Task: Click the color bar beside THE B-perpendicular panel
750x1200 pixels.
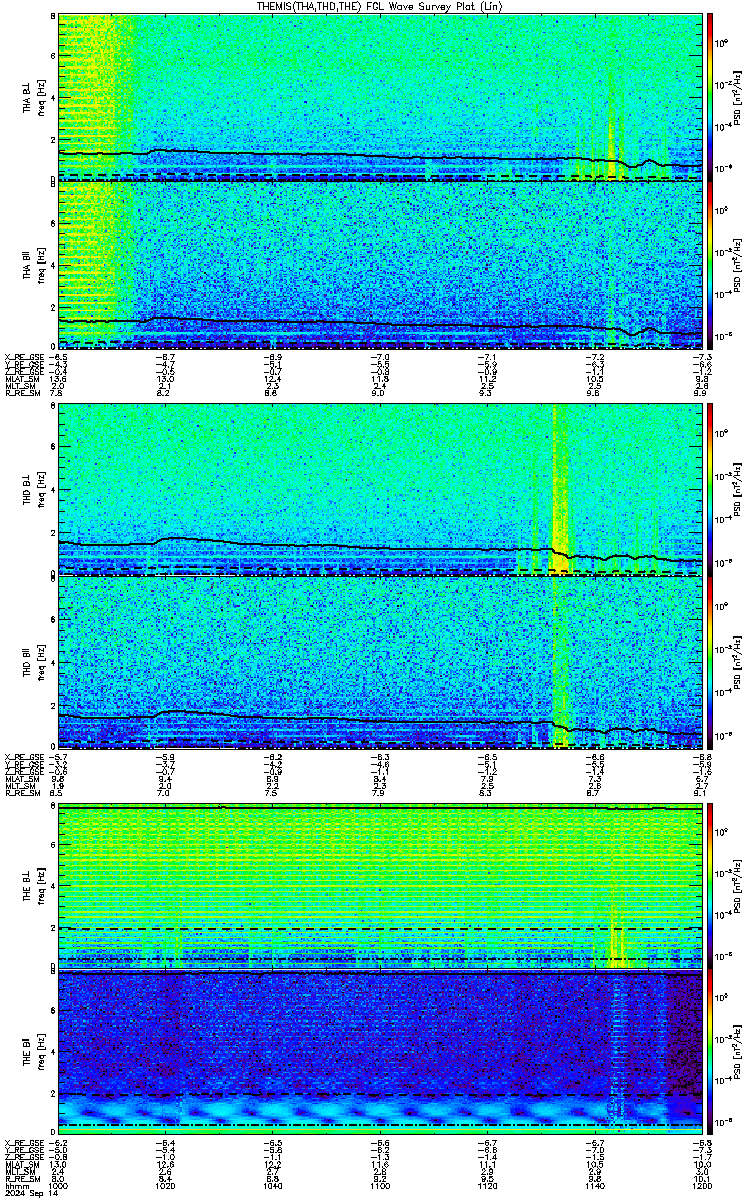Action: click(x=711, y=885)
